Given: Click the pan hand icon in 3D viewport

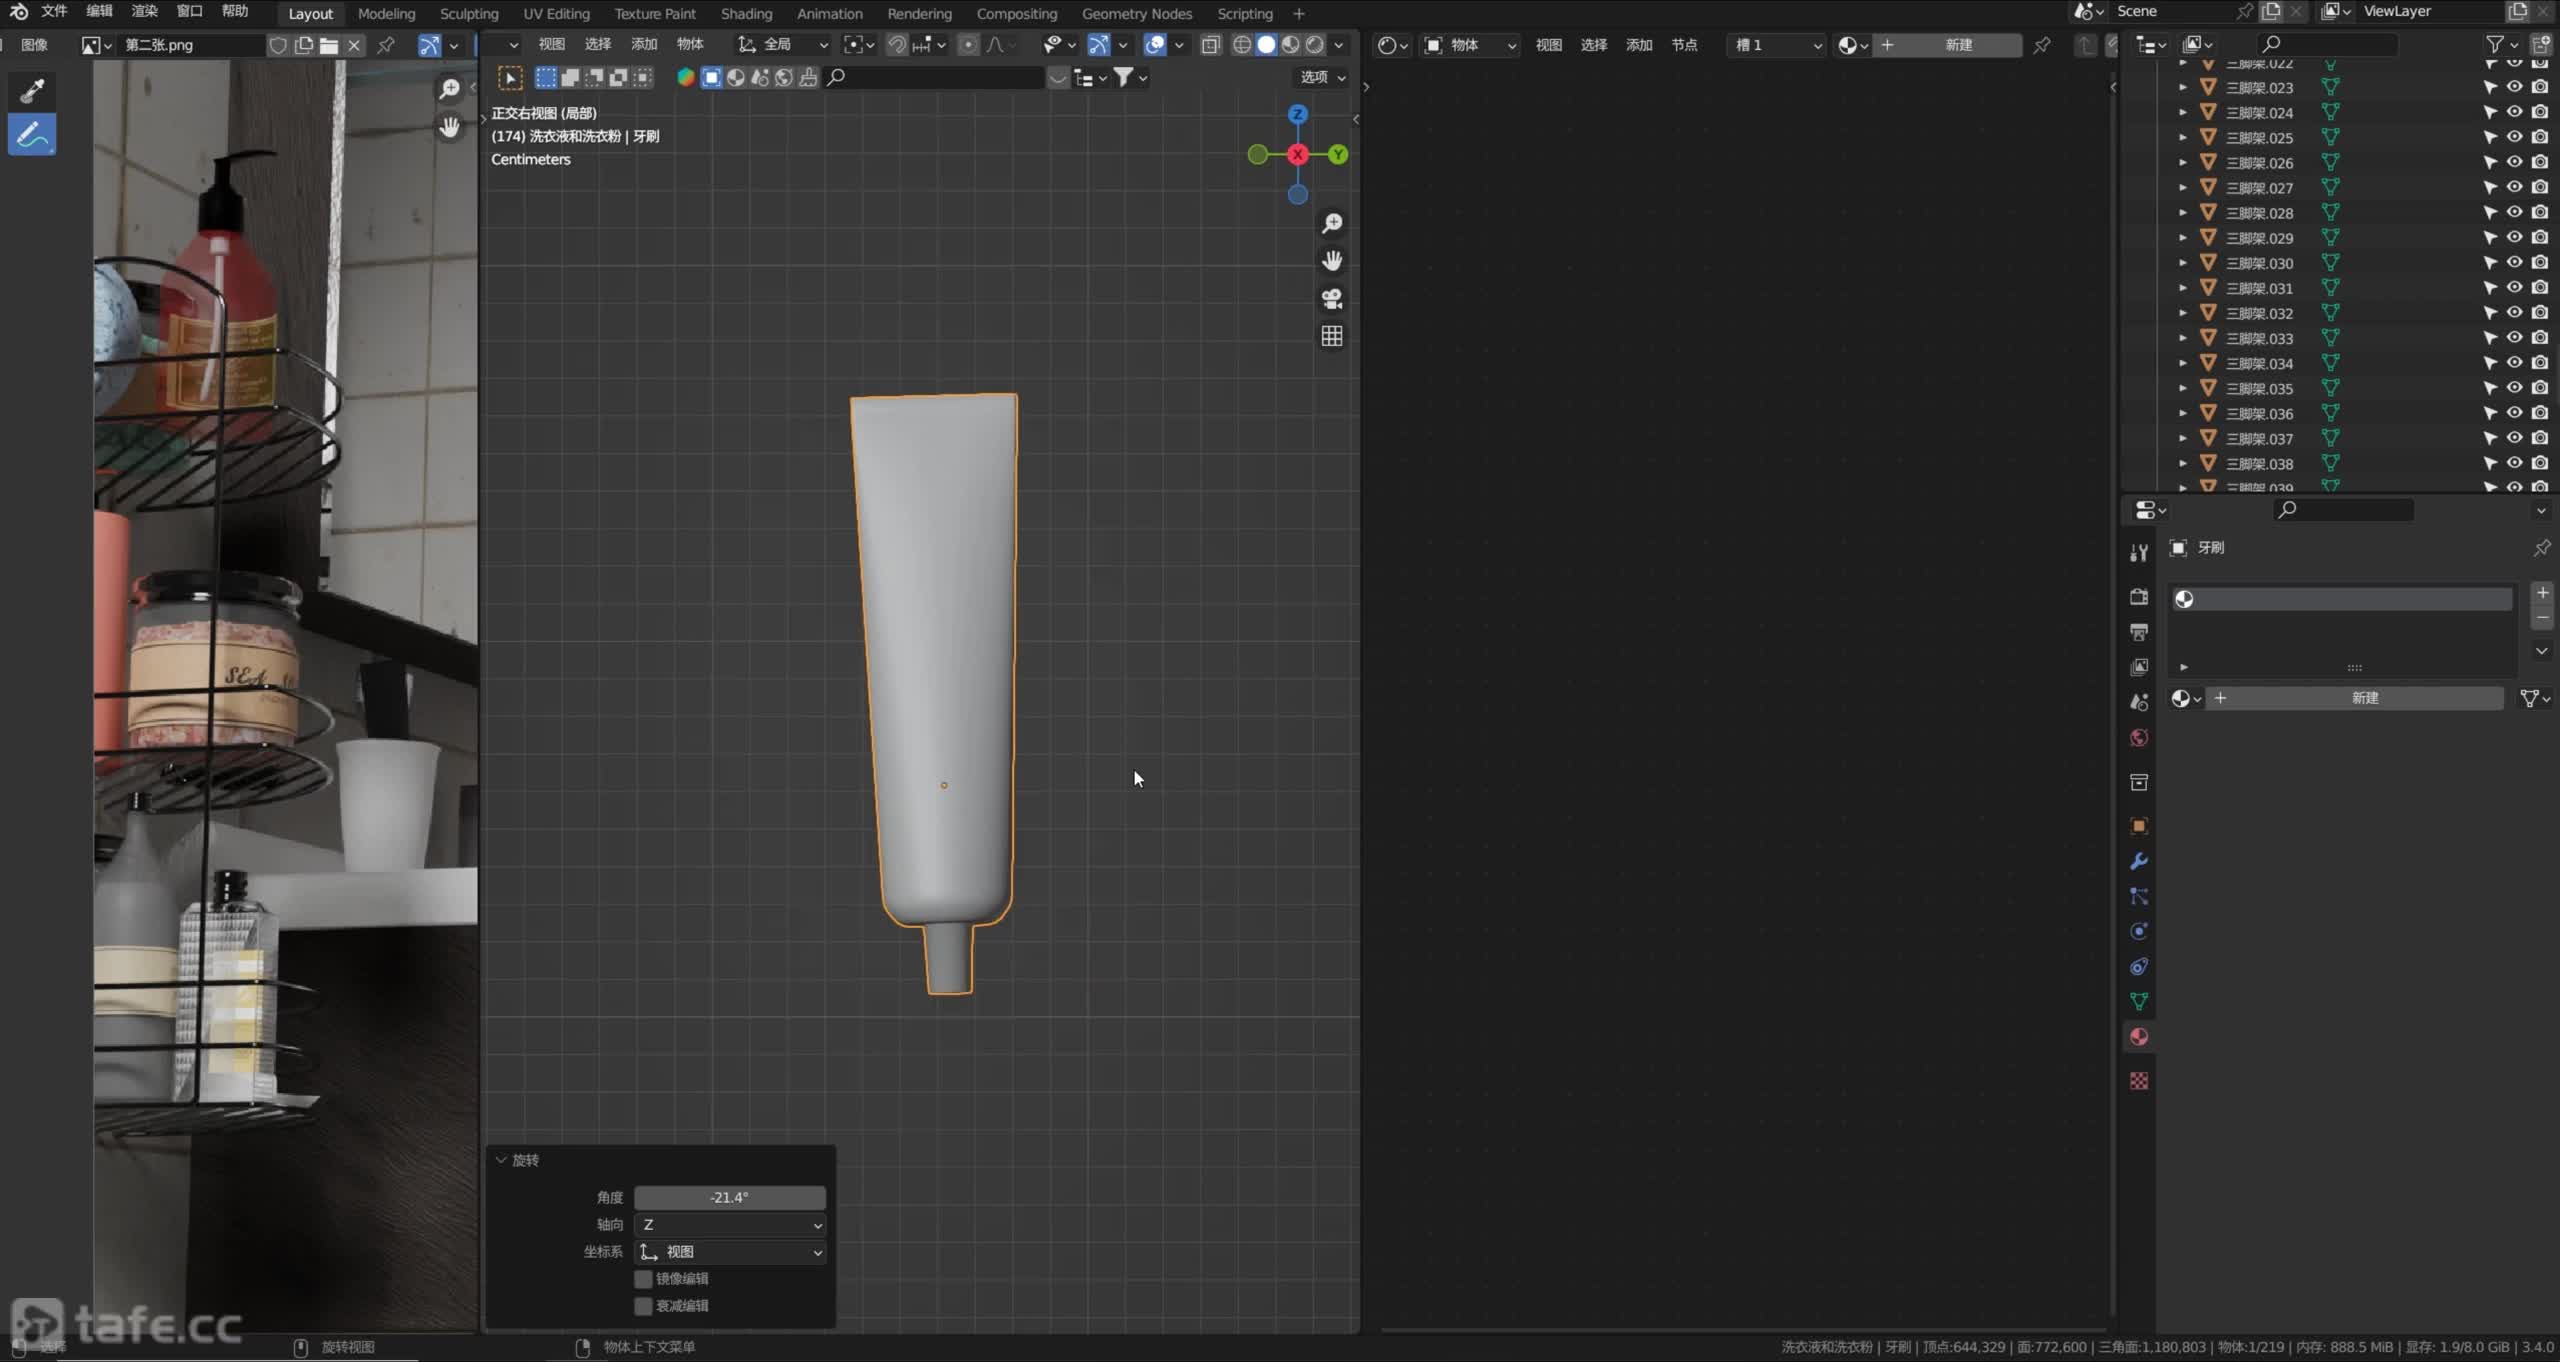Looking at the screenshot, I should pyautogui.click(x=1332, y=261).
